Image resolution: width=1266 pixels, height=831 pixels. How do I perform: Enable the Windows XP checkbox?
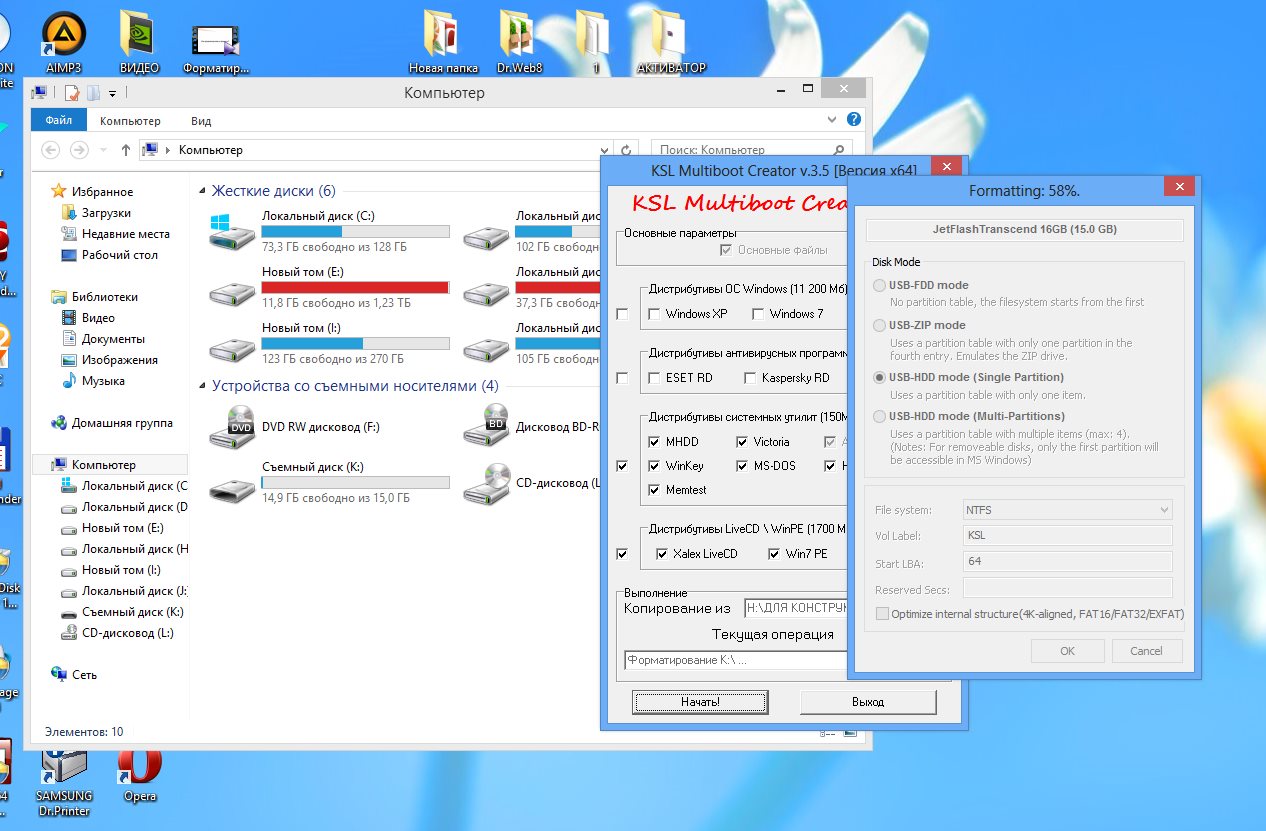(655, 314)
